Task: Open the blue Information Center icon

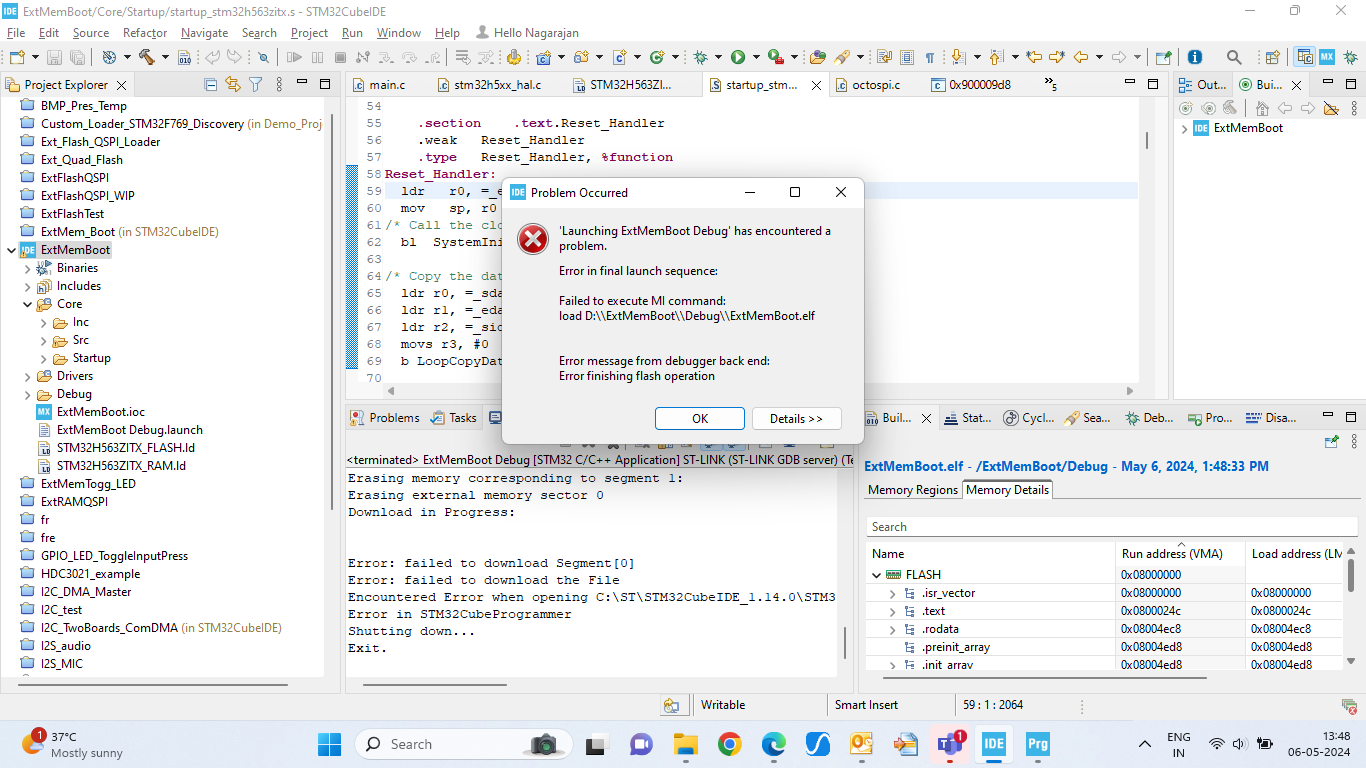Action: pyautogui.click(x=1194, y=57)
